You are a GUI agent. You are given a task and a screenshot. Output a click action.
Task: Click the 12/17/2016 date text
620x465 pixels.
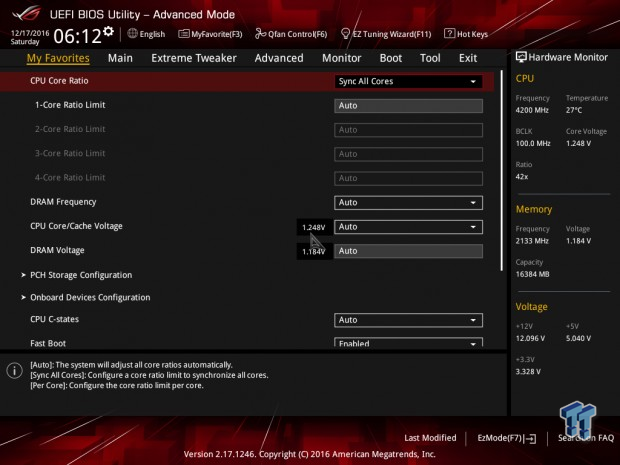[30, 33]
